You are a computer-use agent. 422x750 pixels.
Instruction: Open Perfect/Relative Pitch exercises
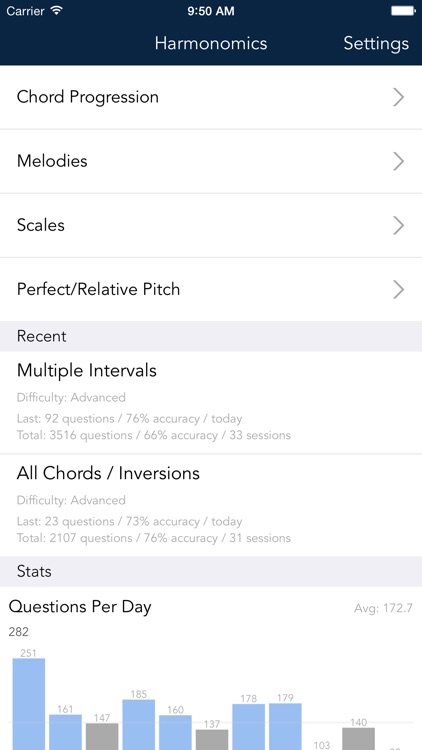(x=211, y=289)
